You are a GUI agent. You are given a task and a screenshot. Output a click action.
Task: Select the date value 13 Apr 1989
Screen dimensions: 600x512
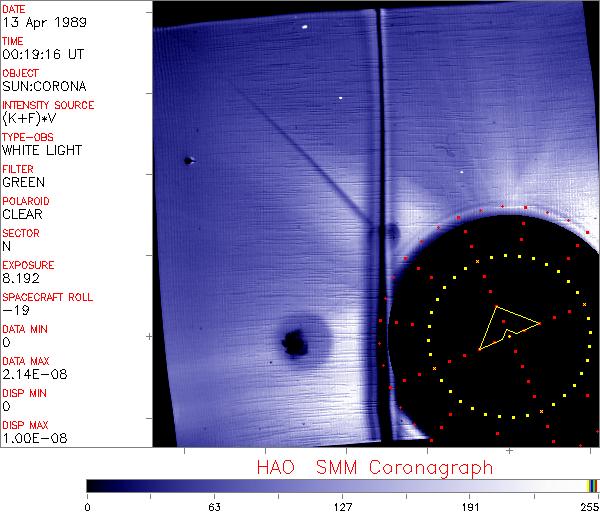(44, 22)
